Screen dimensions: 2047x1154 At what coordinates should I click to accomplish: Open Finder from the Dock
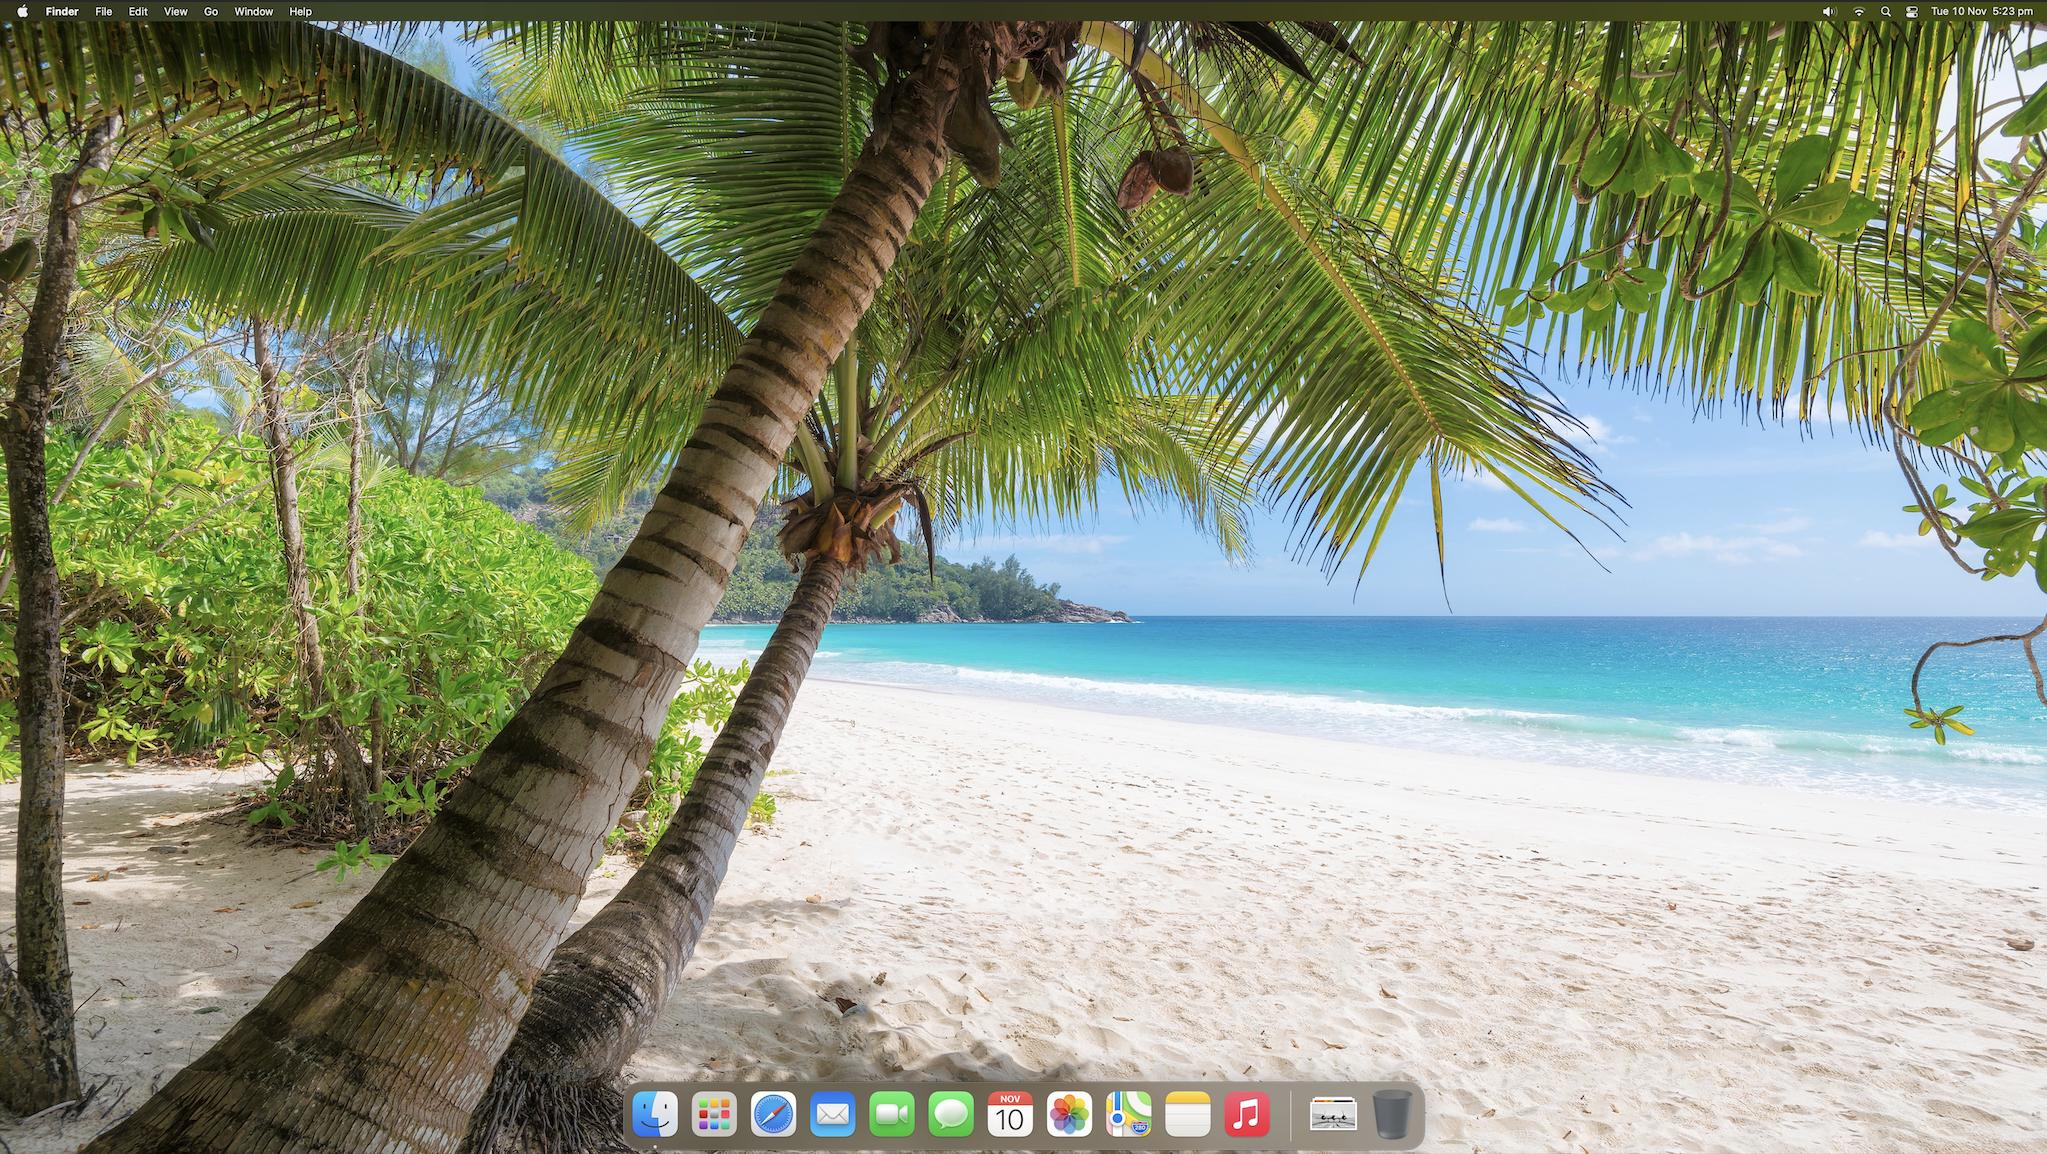pyautogui.click(x=655, y=1114)
